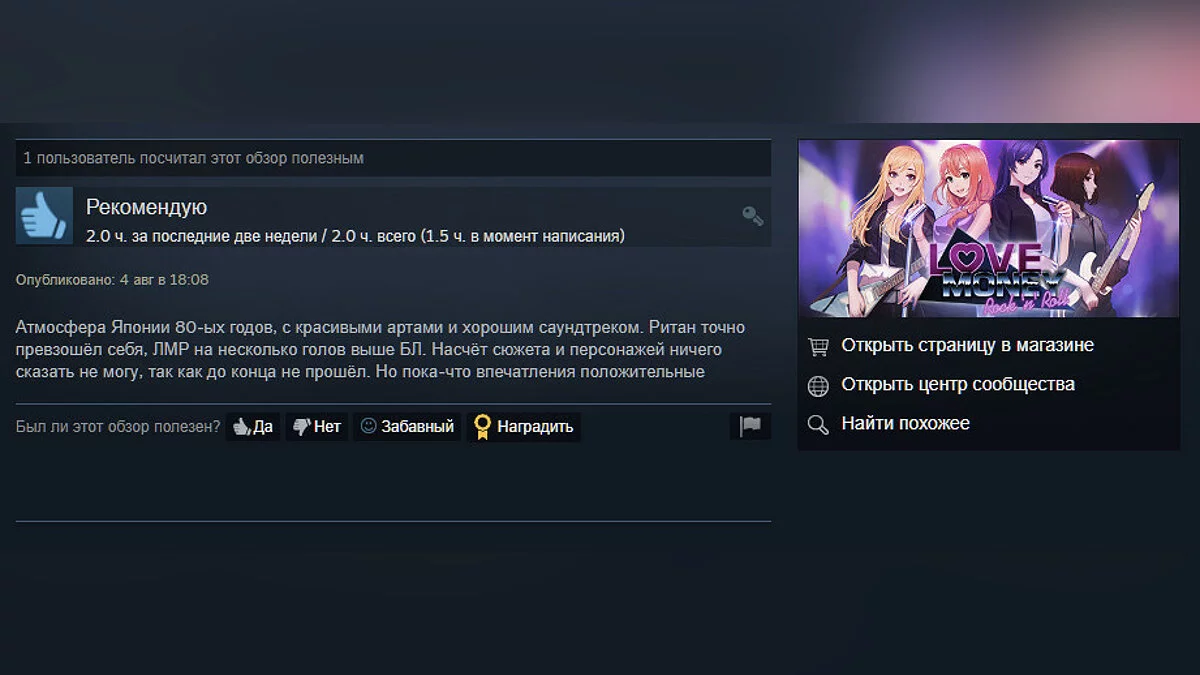Click the shopping cart icon

[818, 346]
